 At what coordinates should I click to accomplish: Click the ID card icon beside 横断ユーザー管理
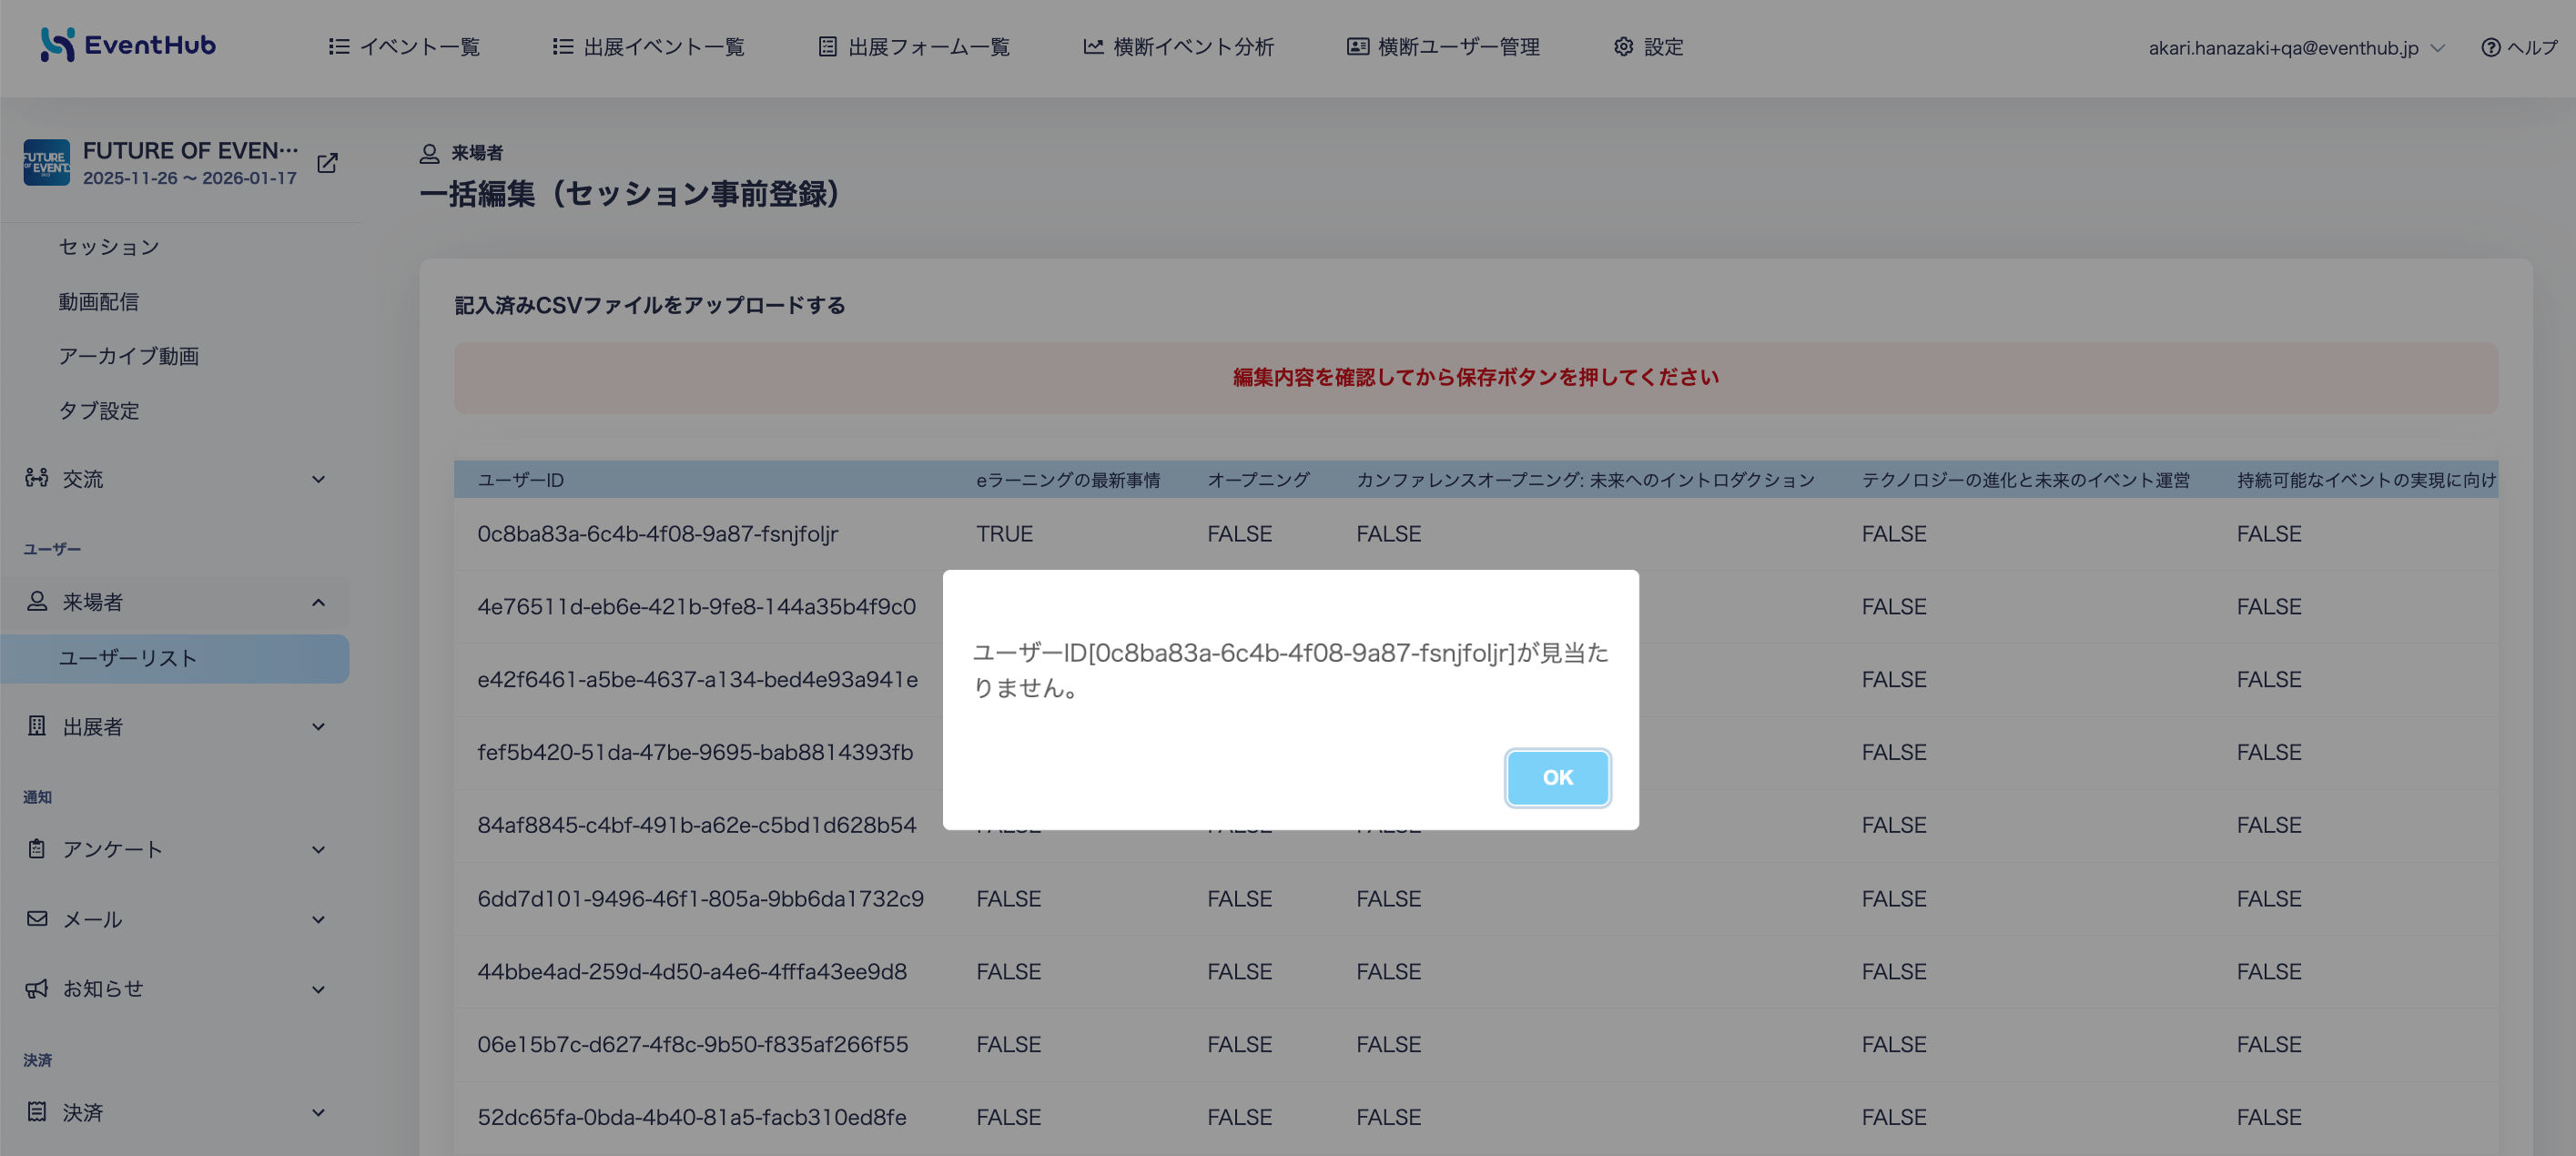click(x=1357, y=47)
